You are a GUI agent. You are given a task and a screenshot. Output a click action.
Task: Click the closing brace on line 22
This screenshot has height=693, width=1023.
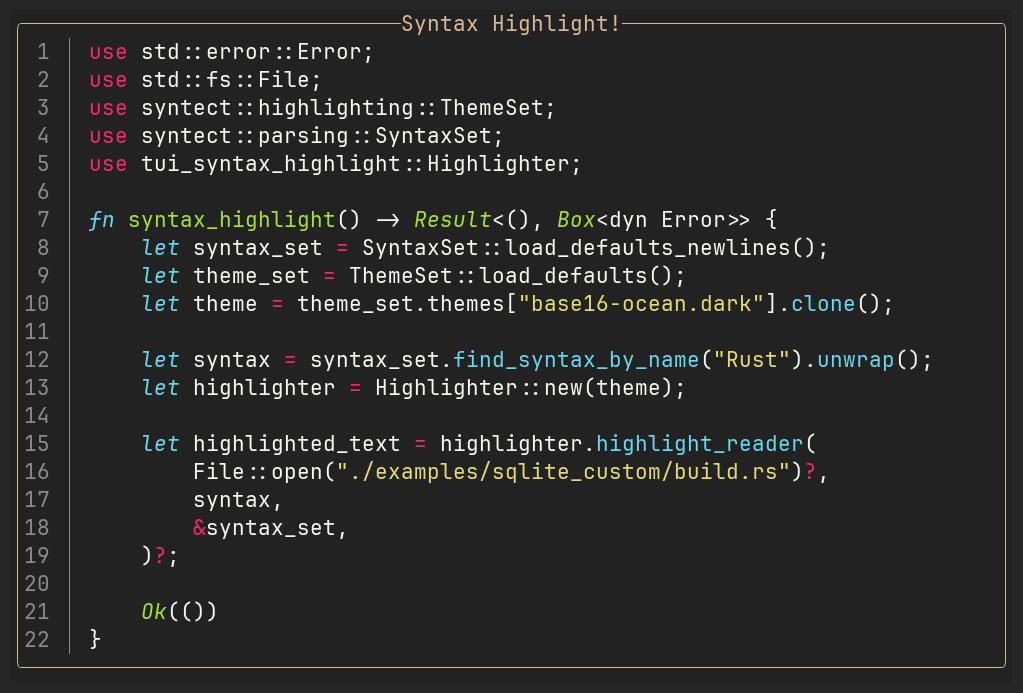point(95,639)
